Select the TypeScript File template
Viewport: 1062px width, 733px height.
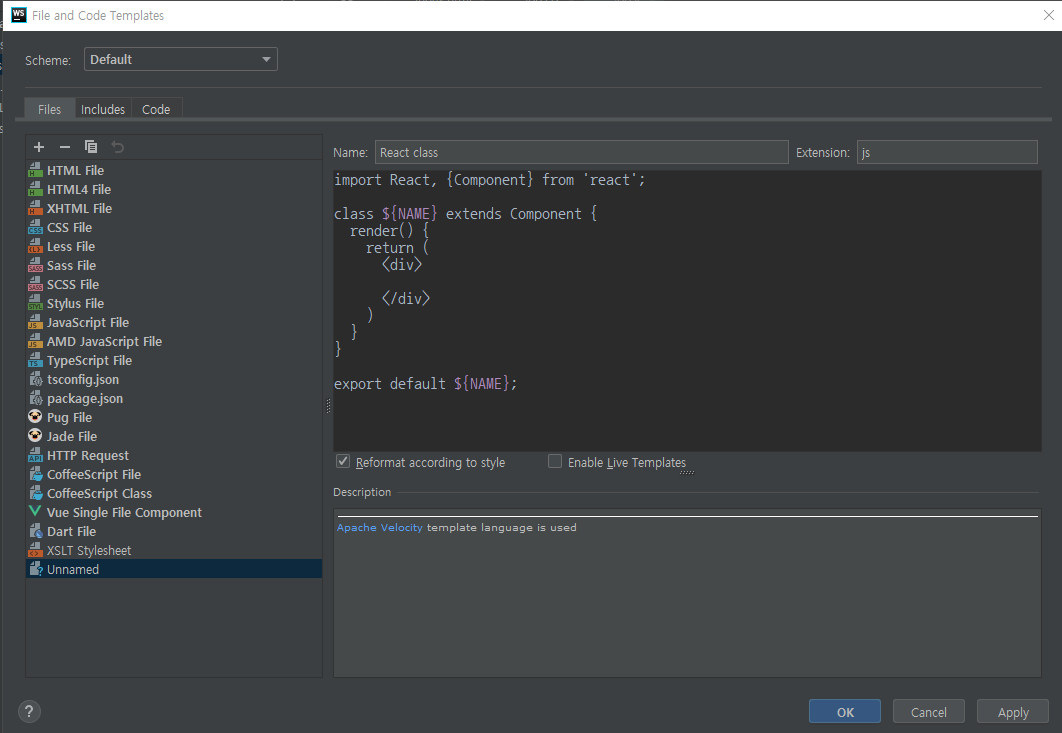173,360
